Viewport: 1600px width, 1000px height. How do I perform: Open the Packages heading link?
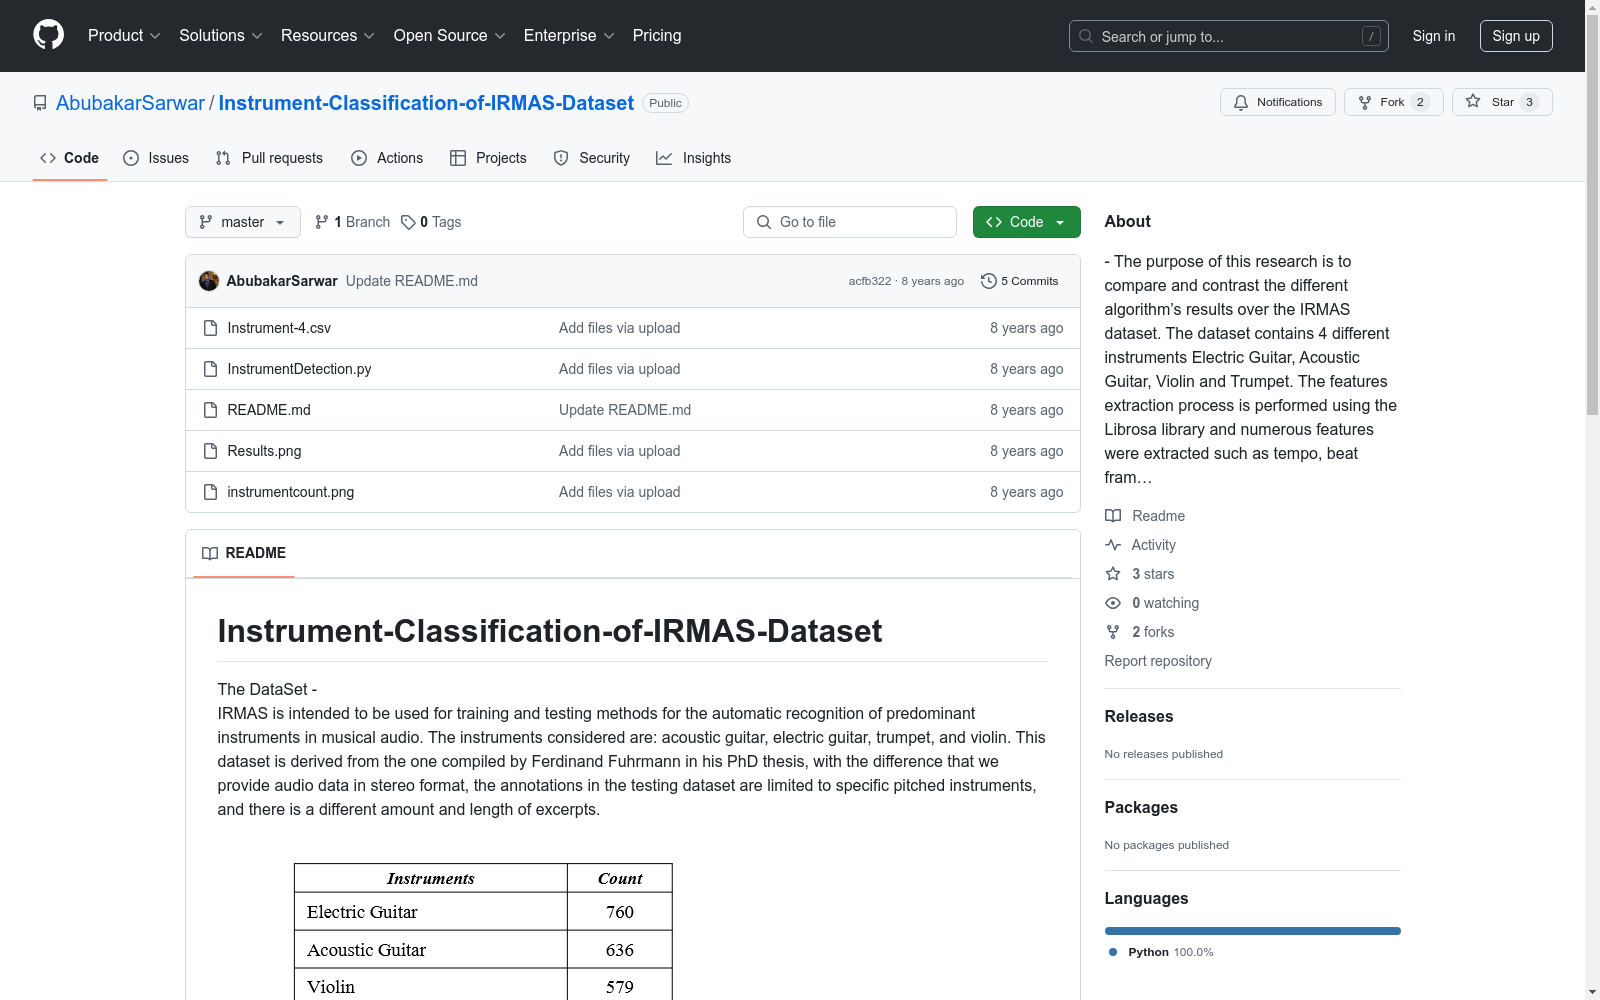(1141, 807)
